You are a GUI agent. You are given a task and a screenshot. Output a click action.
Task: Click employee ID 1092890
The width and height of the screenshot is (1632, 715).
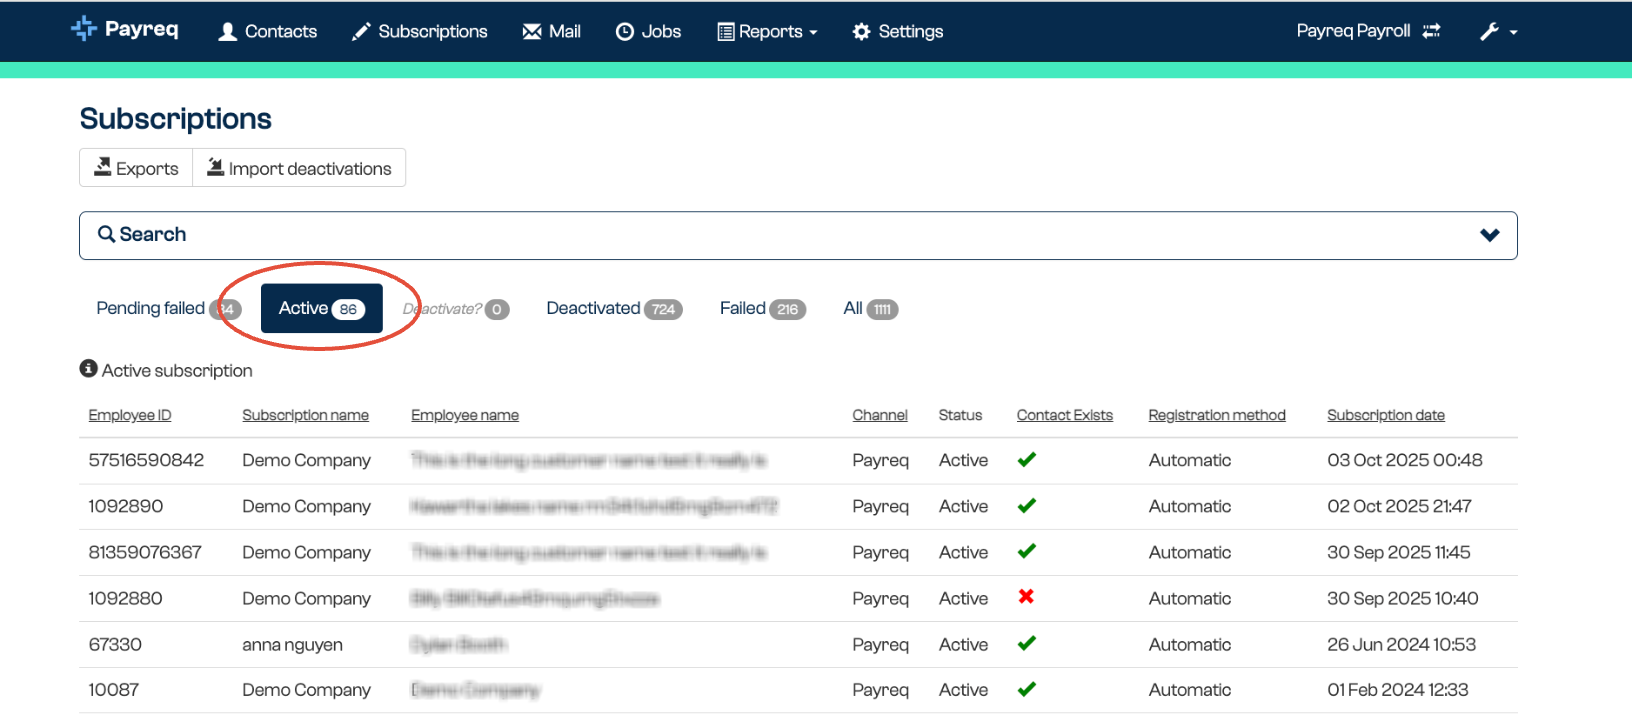[126, 506]
